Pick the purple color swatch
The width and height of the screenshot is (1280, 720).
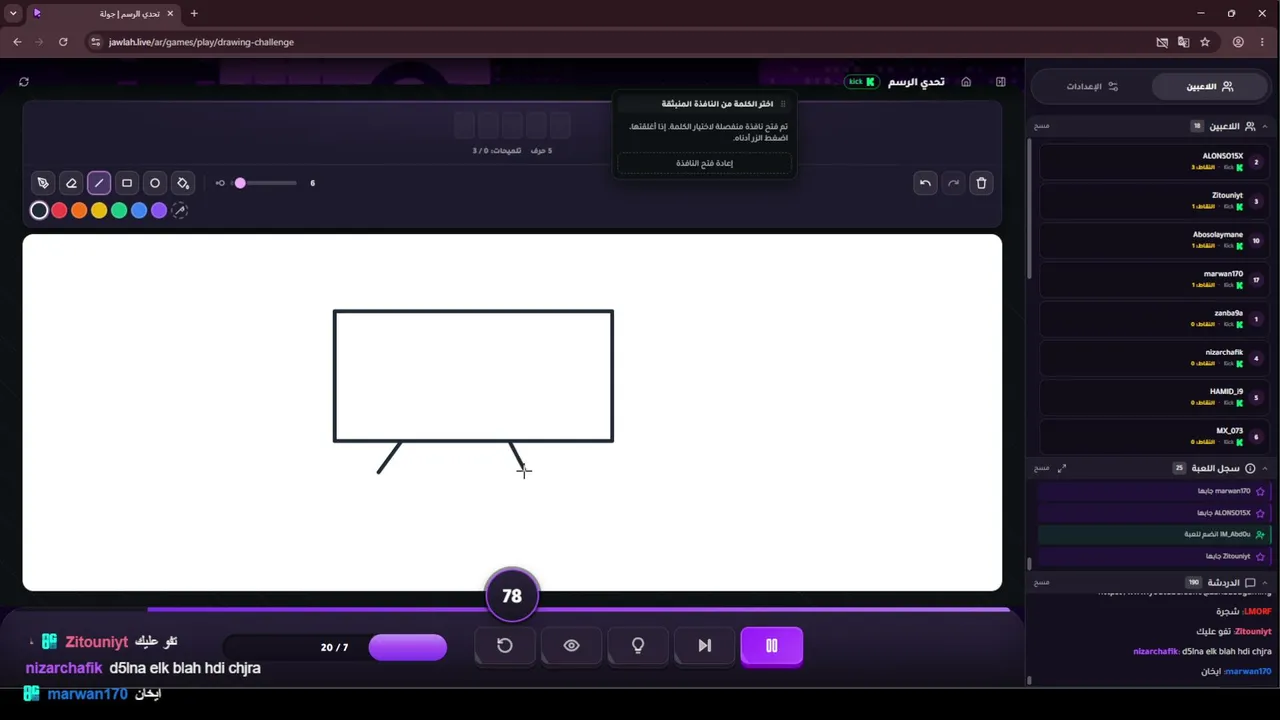click(159, 210)
